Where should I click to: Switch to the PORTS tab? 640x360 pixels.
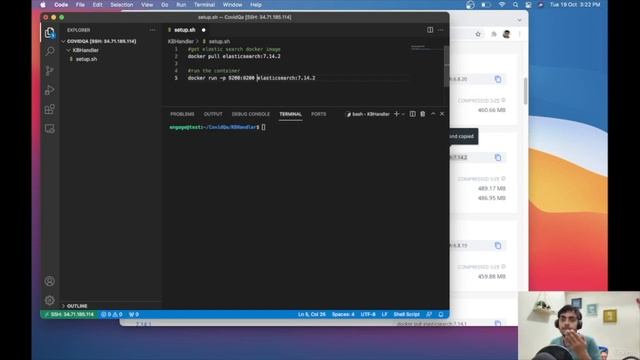[x=318, y=114]
